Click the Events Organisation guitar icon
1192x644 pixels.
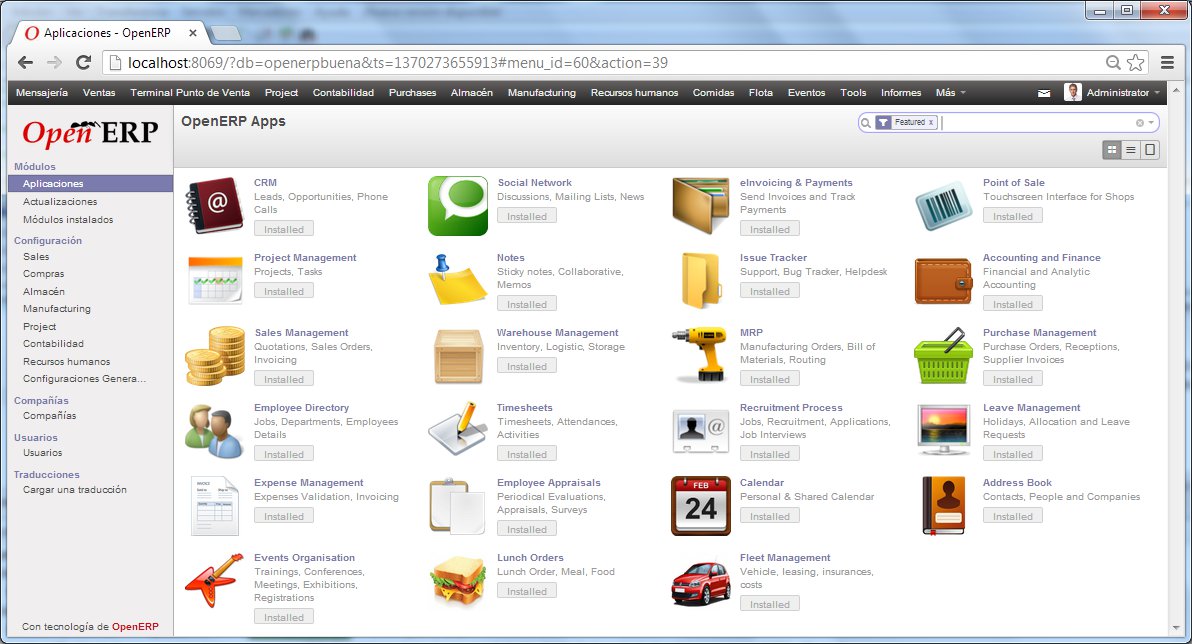tap(214, 581)
